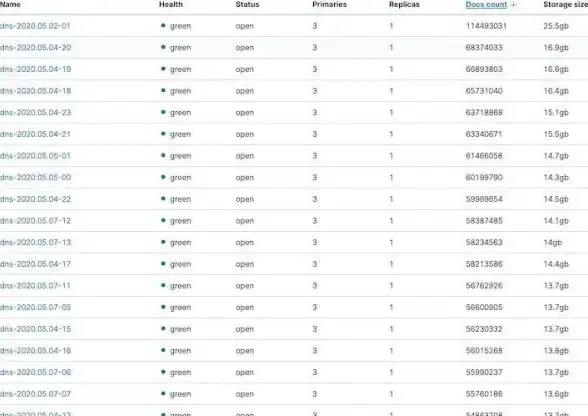
Task: Open index dns-2020.05.05-01
Action: tap(35, 156)
